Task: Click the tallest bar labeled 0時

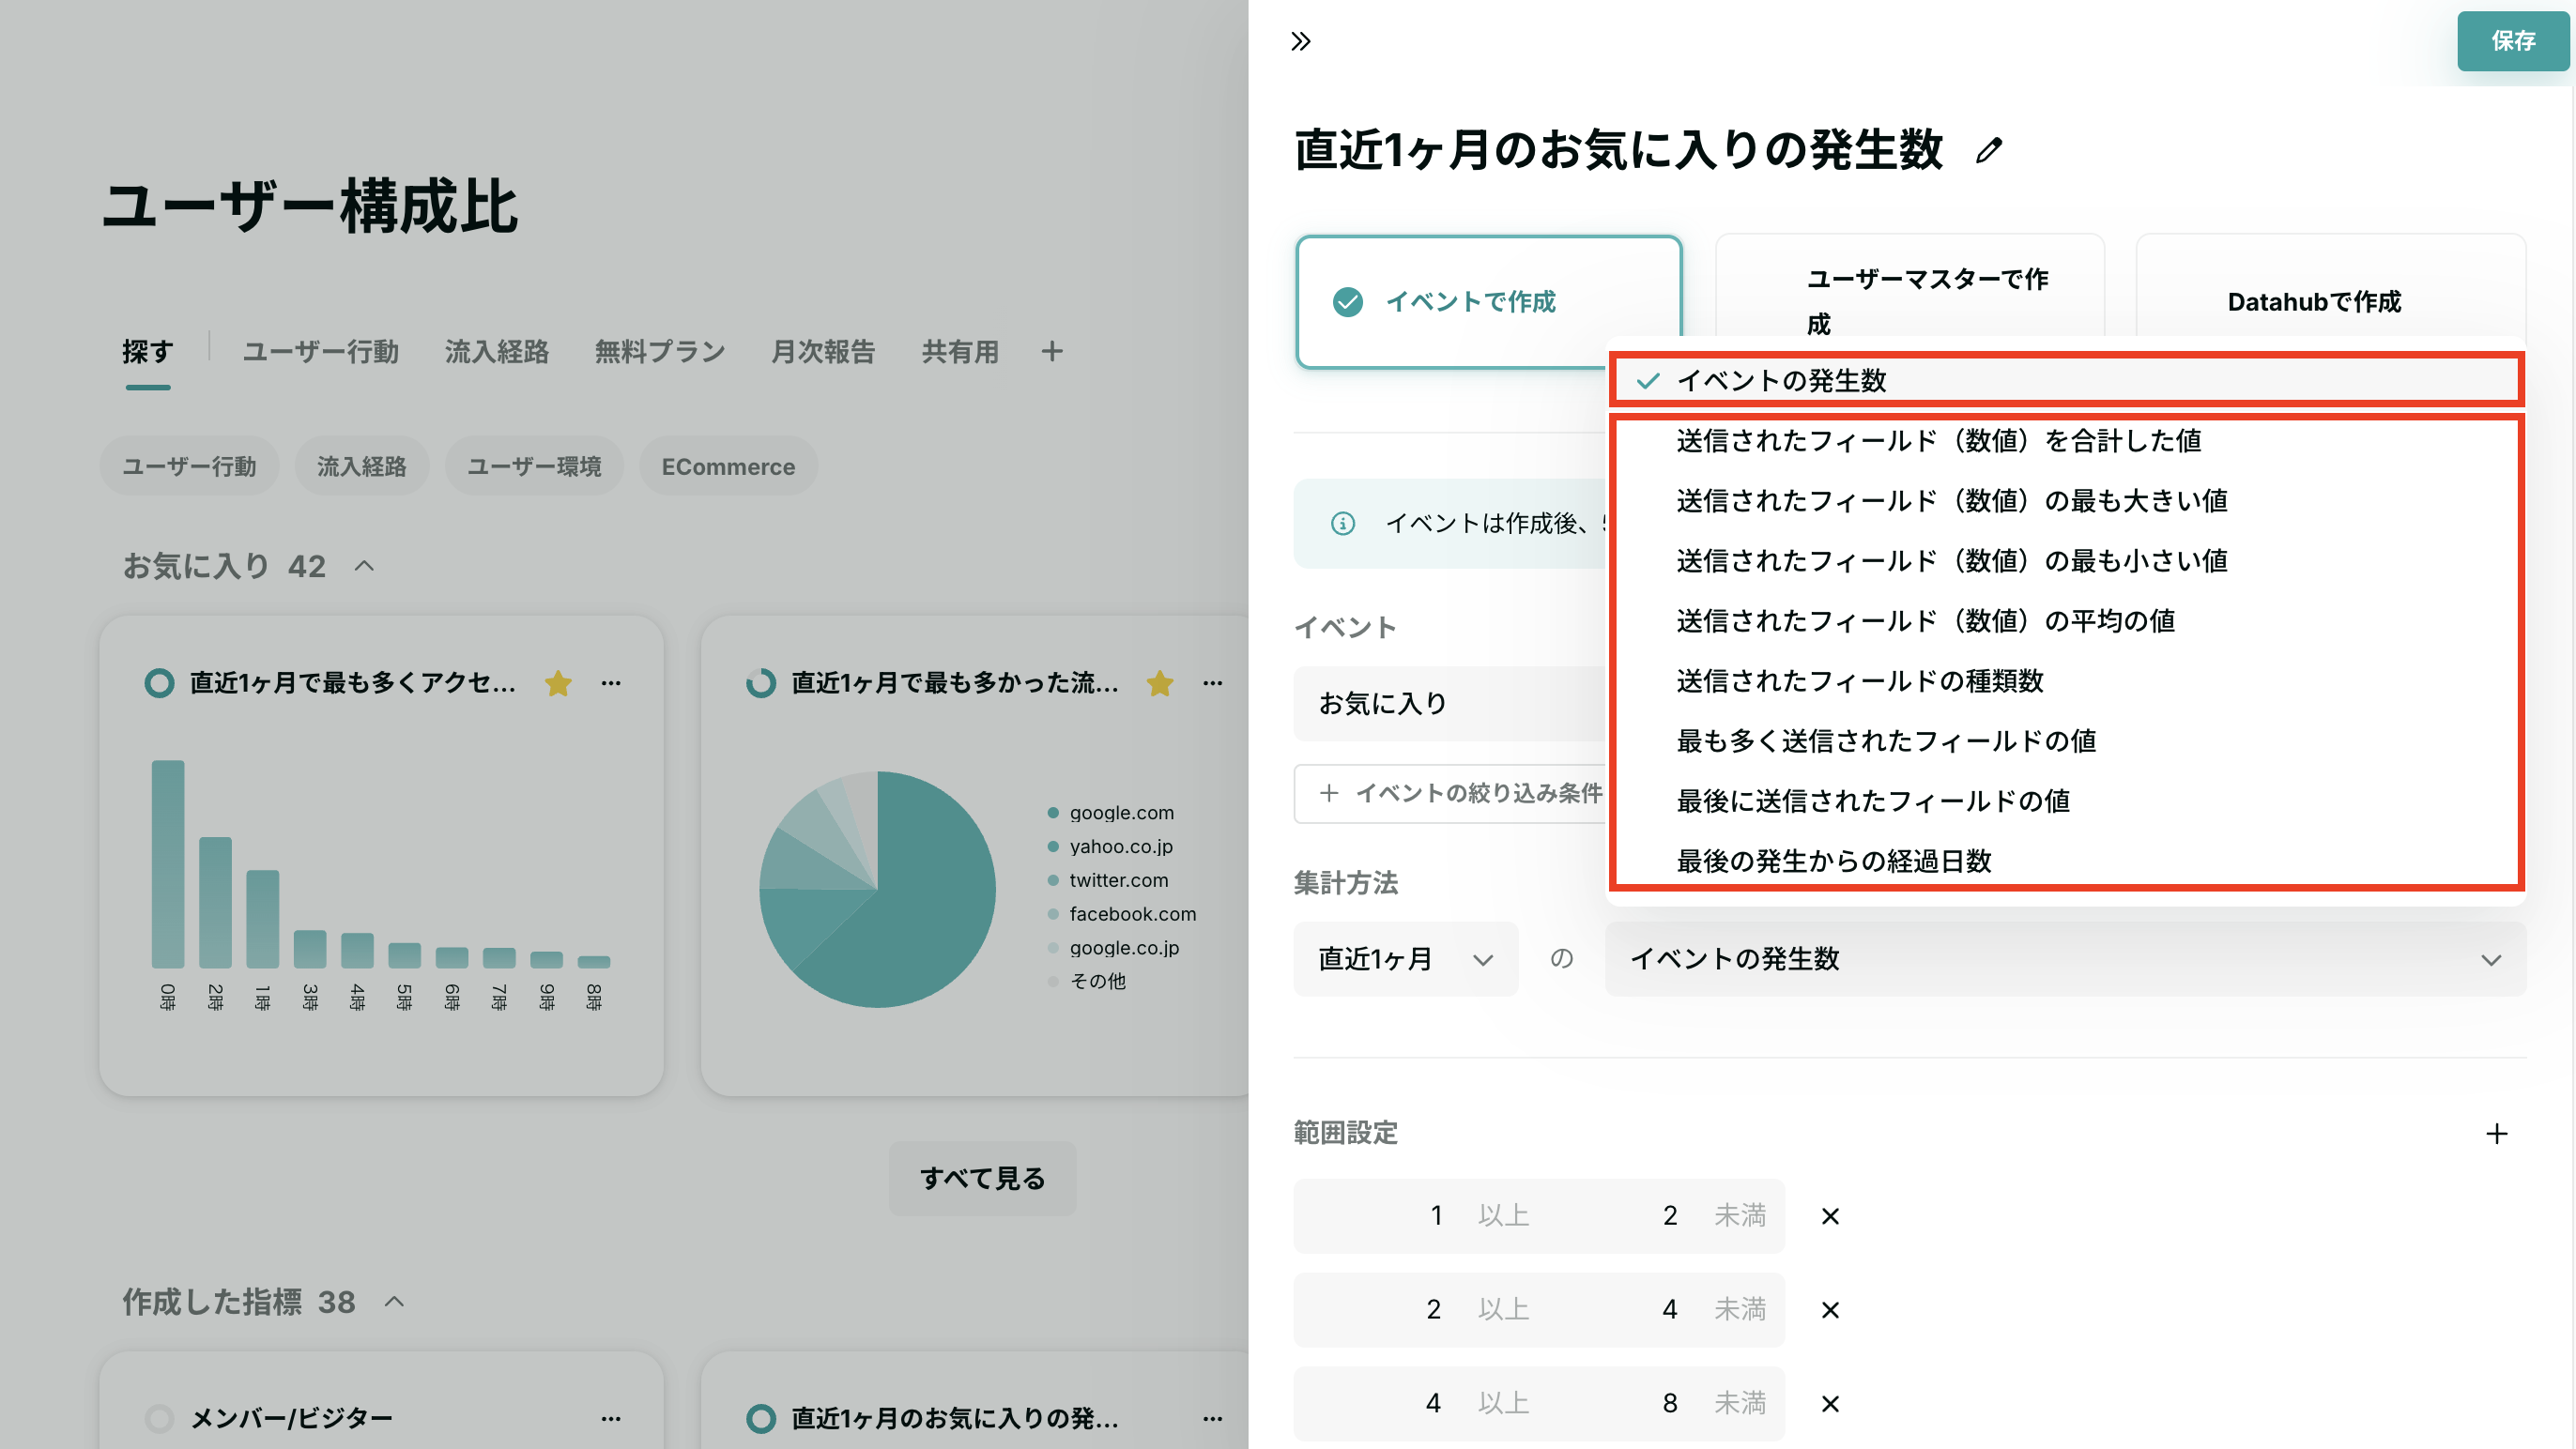Action: 168,864
